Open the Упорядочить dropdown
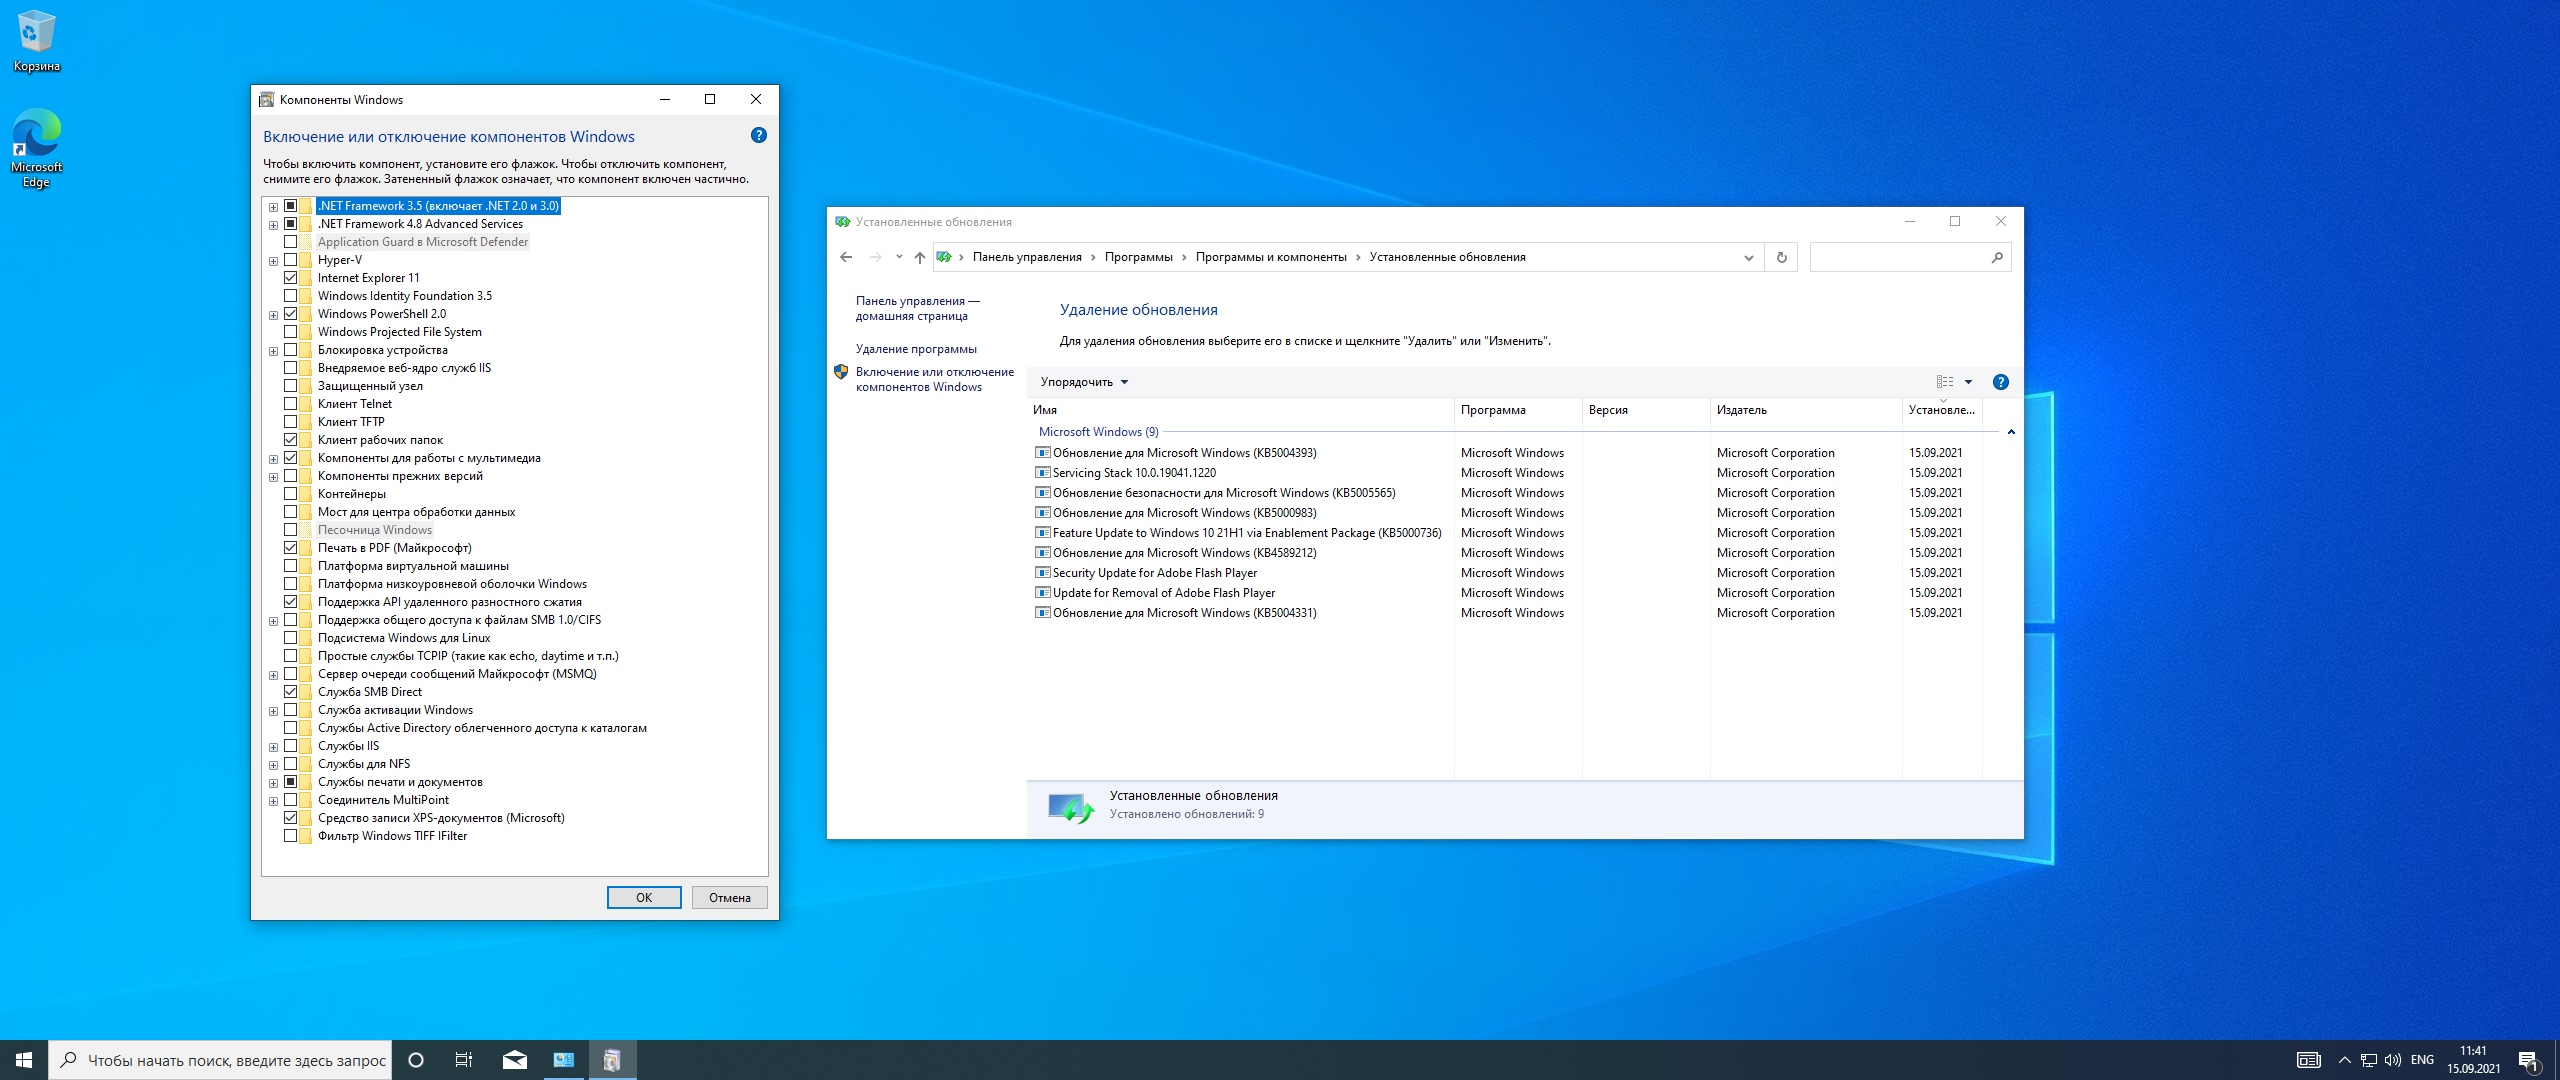Screen dimensions: 2560x1080 click(x=1084, y=382)
